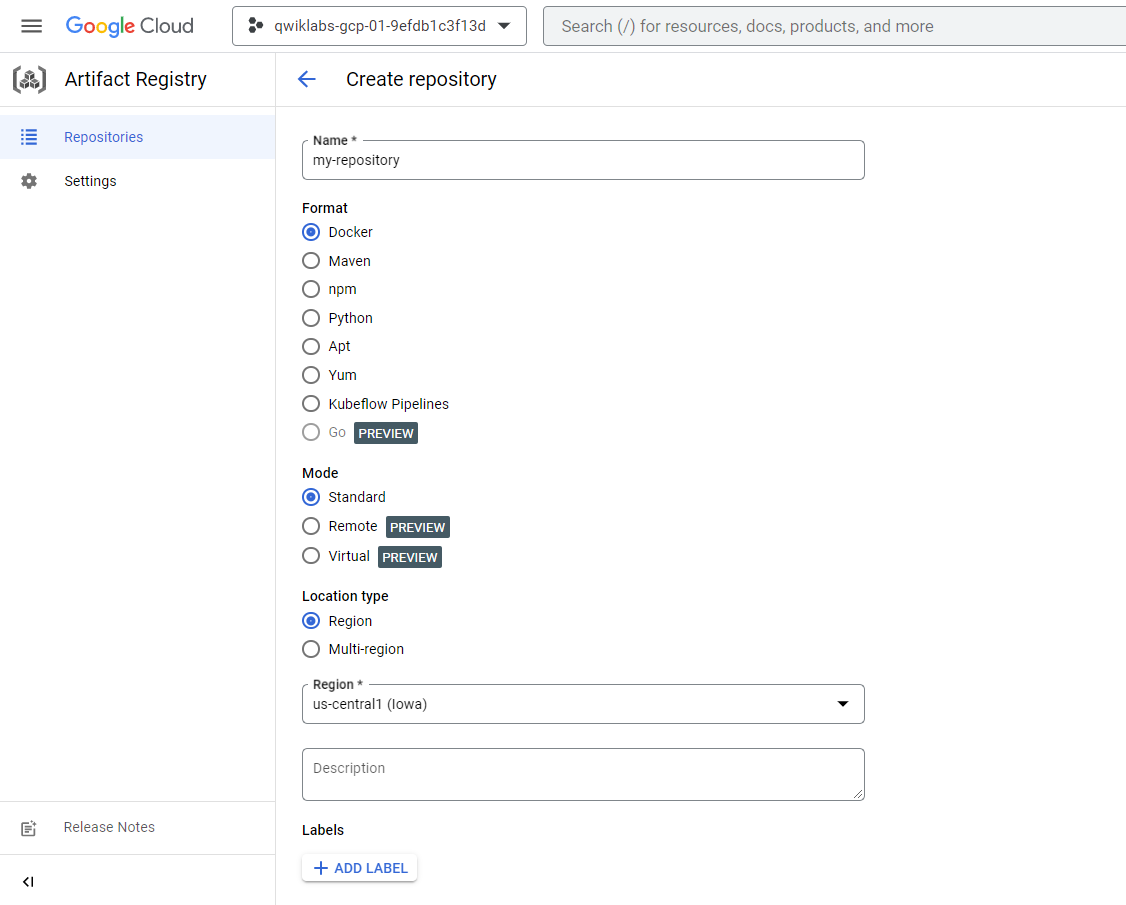Viewport: 1126px width, 905px height.
Task: Select the Kubeflow Pipelines radio button
Action: click(311, 404)
